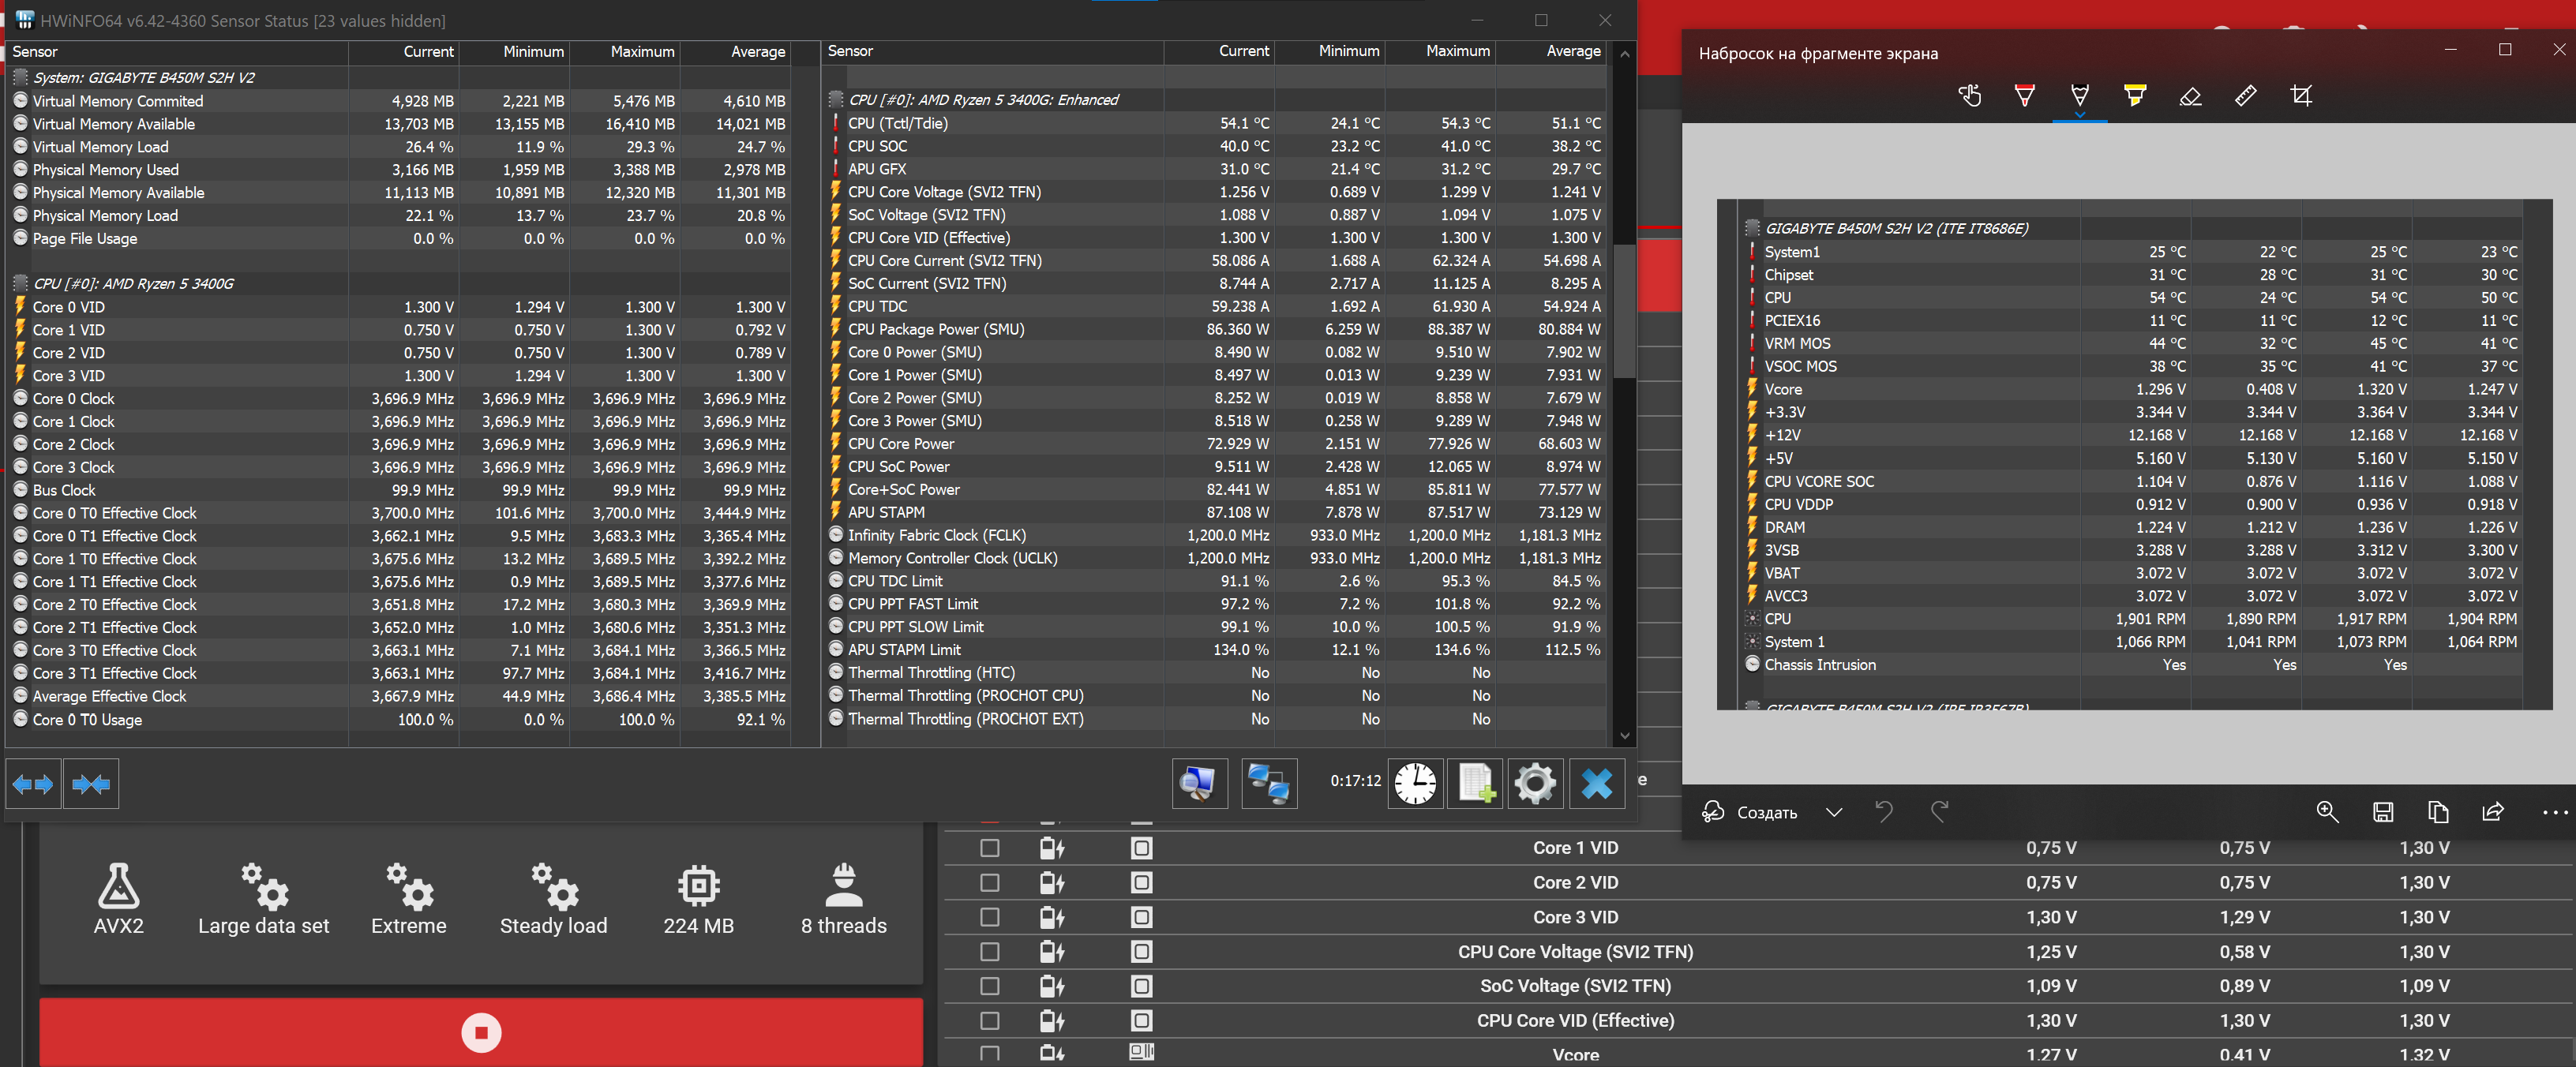Open HWiNFO sensor settings gear

coord(1535,783)
